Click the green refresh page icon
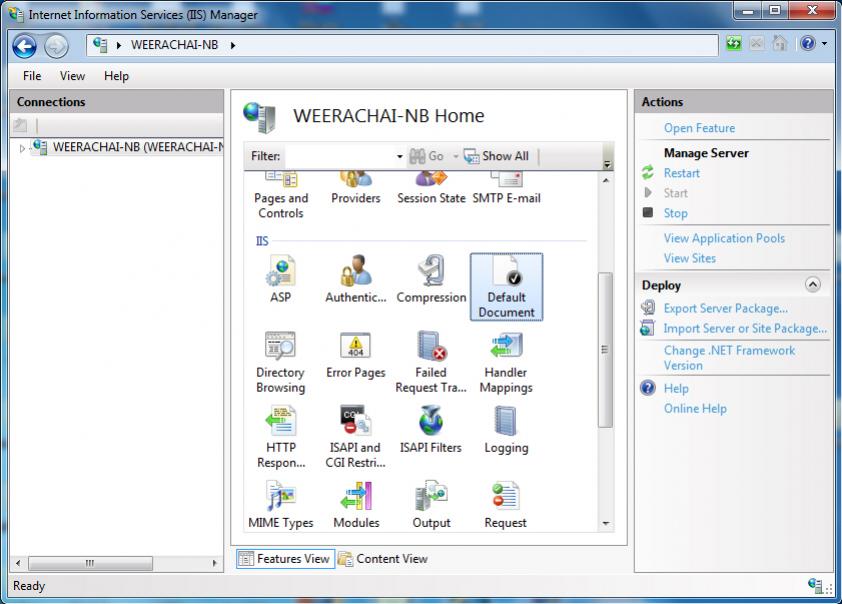Image resolution: width=842 pixels, height=604 pixels. pyautogui.click(x=734, y=43)
